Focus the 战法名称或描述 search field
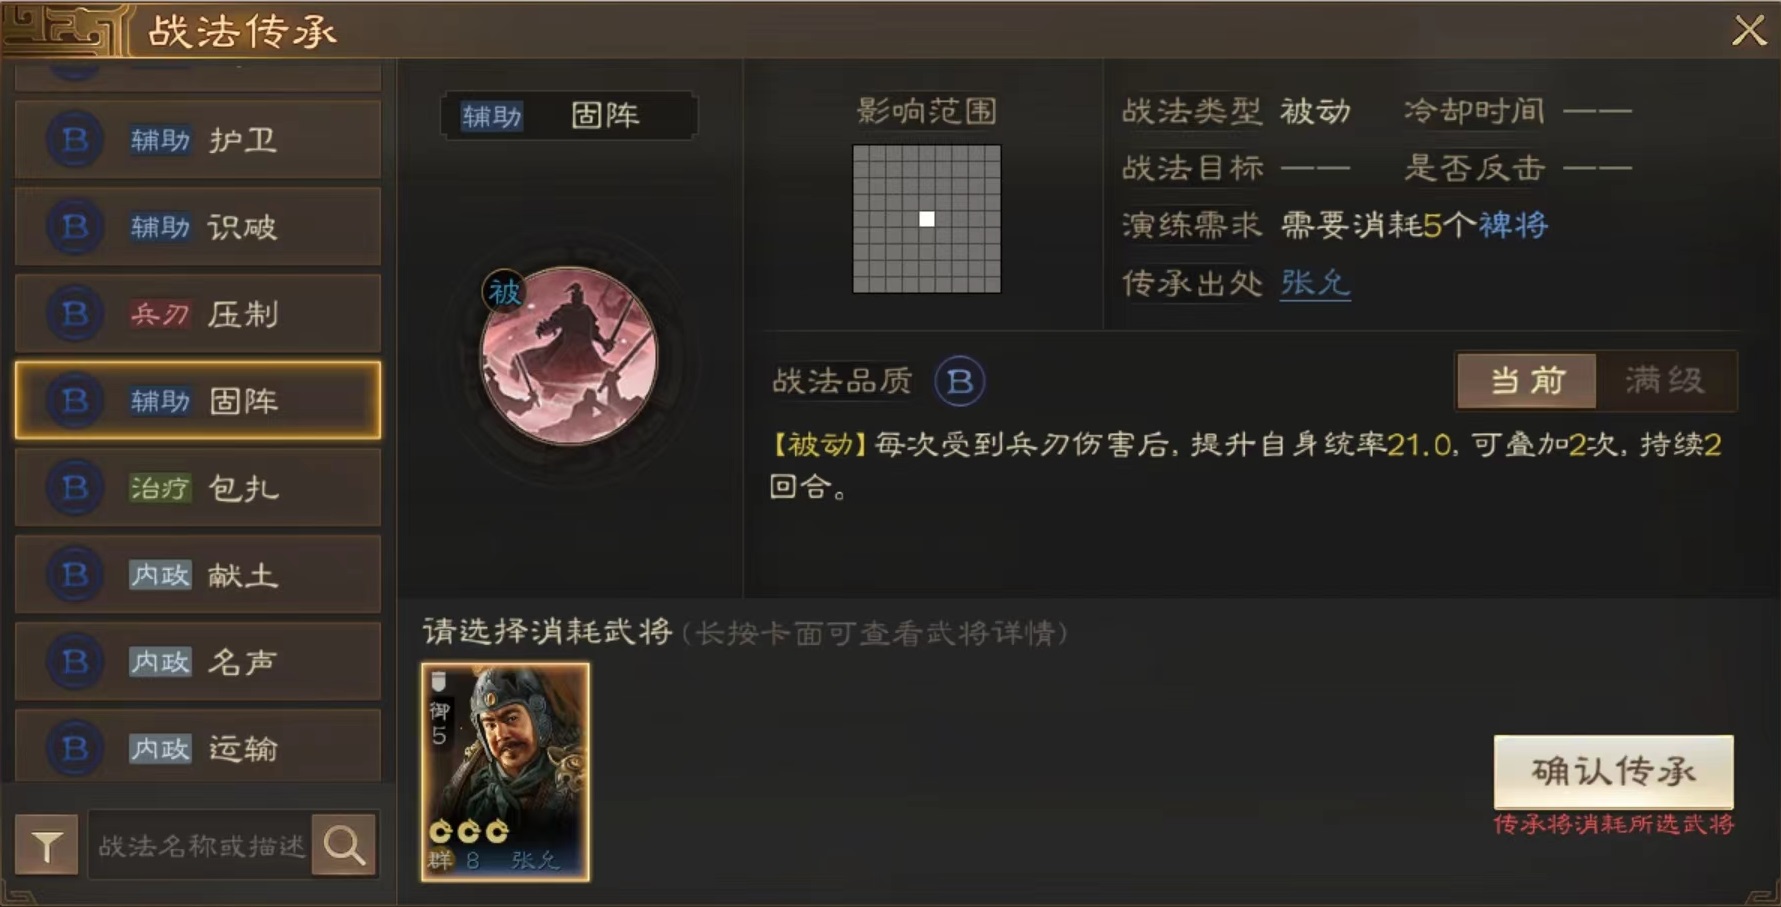The width and height of the screenshot is (1781, 907). pyautogui.click(x=200, y=846)
